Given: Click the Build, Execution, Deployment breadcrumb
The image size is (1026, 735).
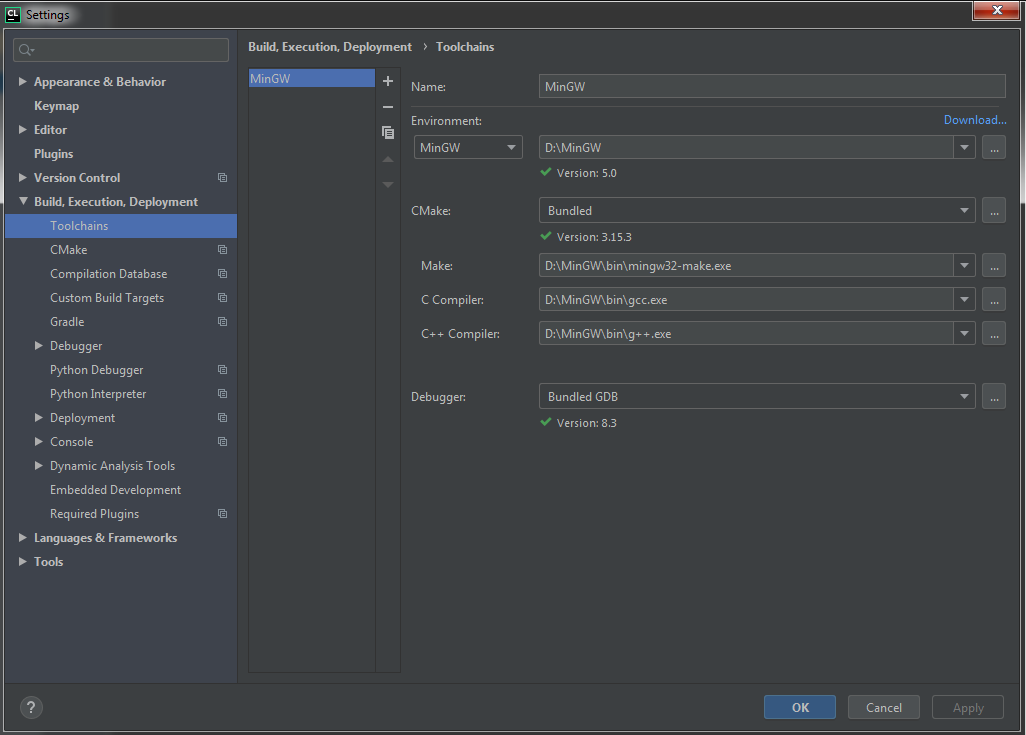Looking at the screenshot, I should pyautogui.click(x=330, y=47).
